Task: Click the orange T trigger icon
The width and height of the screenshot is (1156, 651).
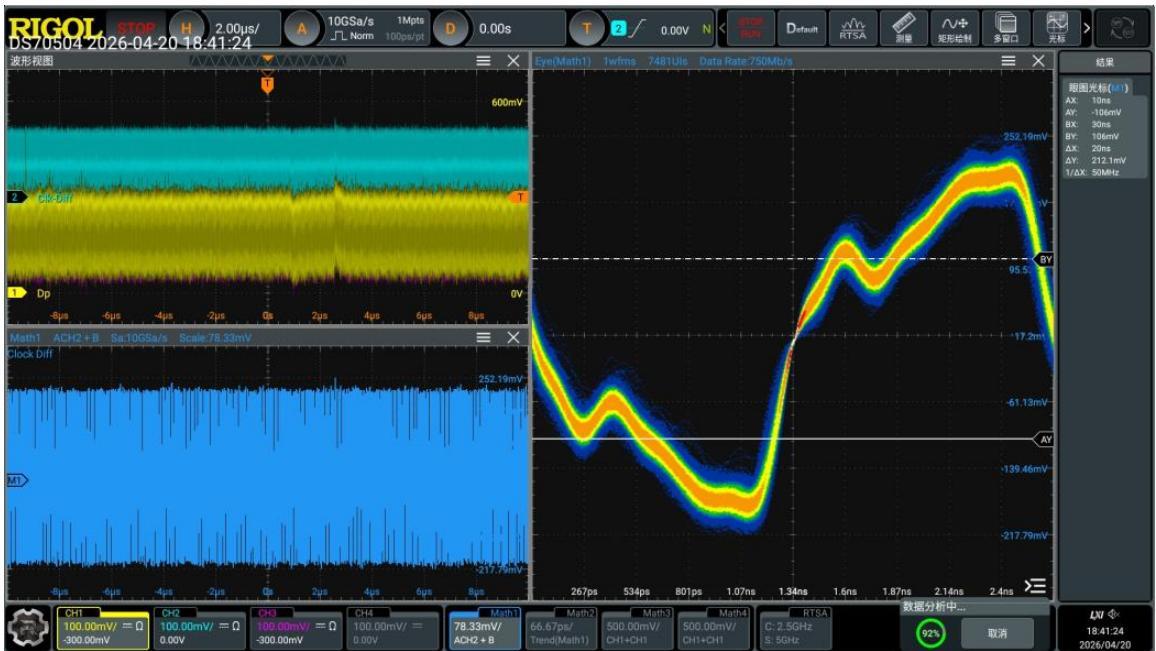Action: click(x=586, y=29)
